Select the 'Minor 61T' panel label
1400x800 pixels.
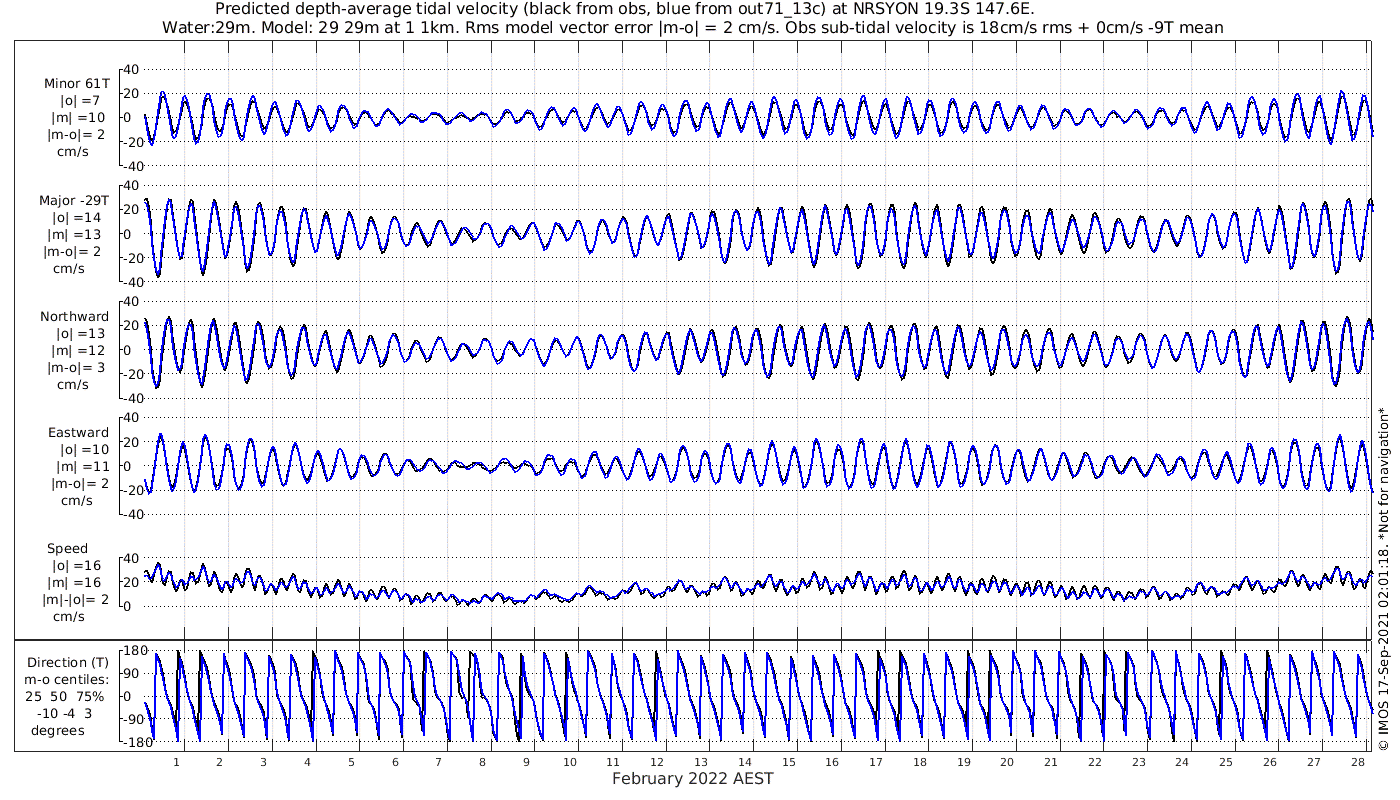click(77, 84)
